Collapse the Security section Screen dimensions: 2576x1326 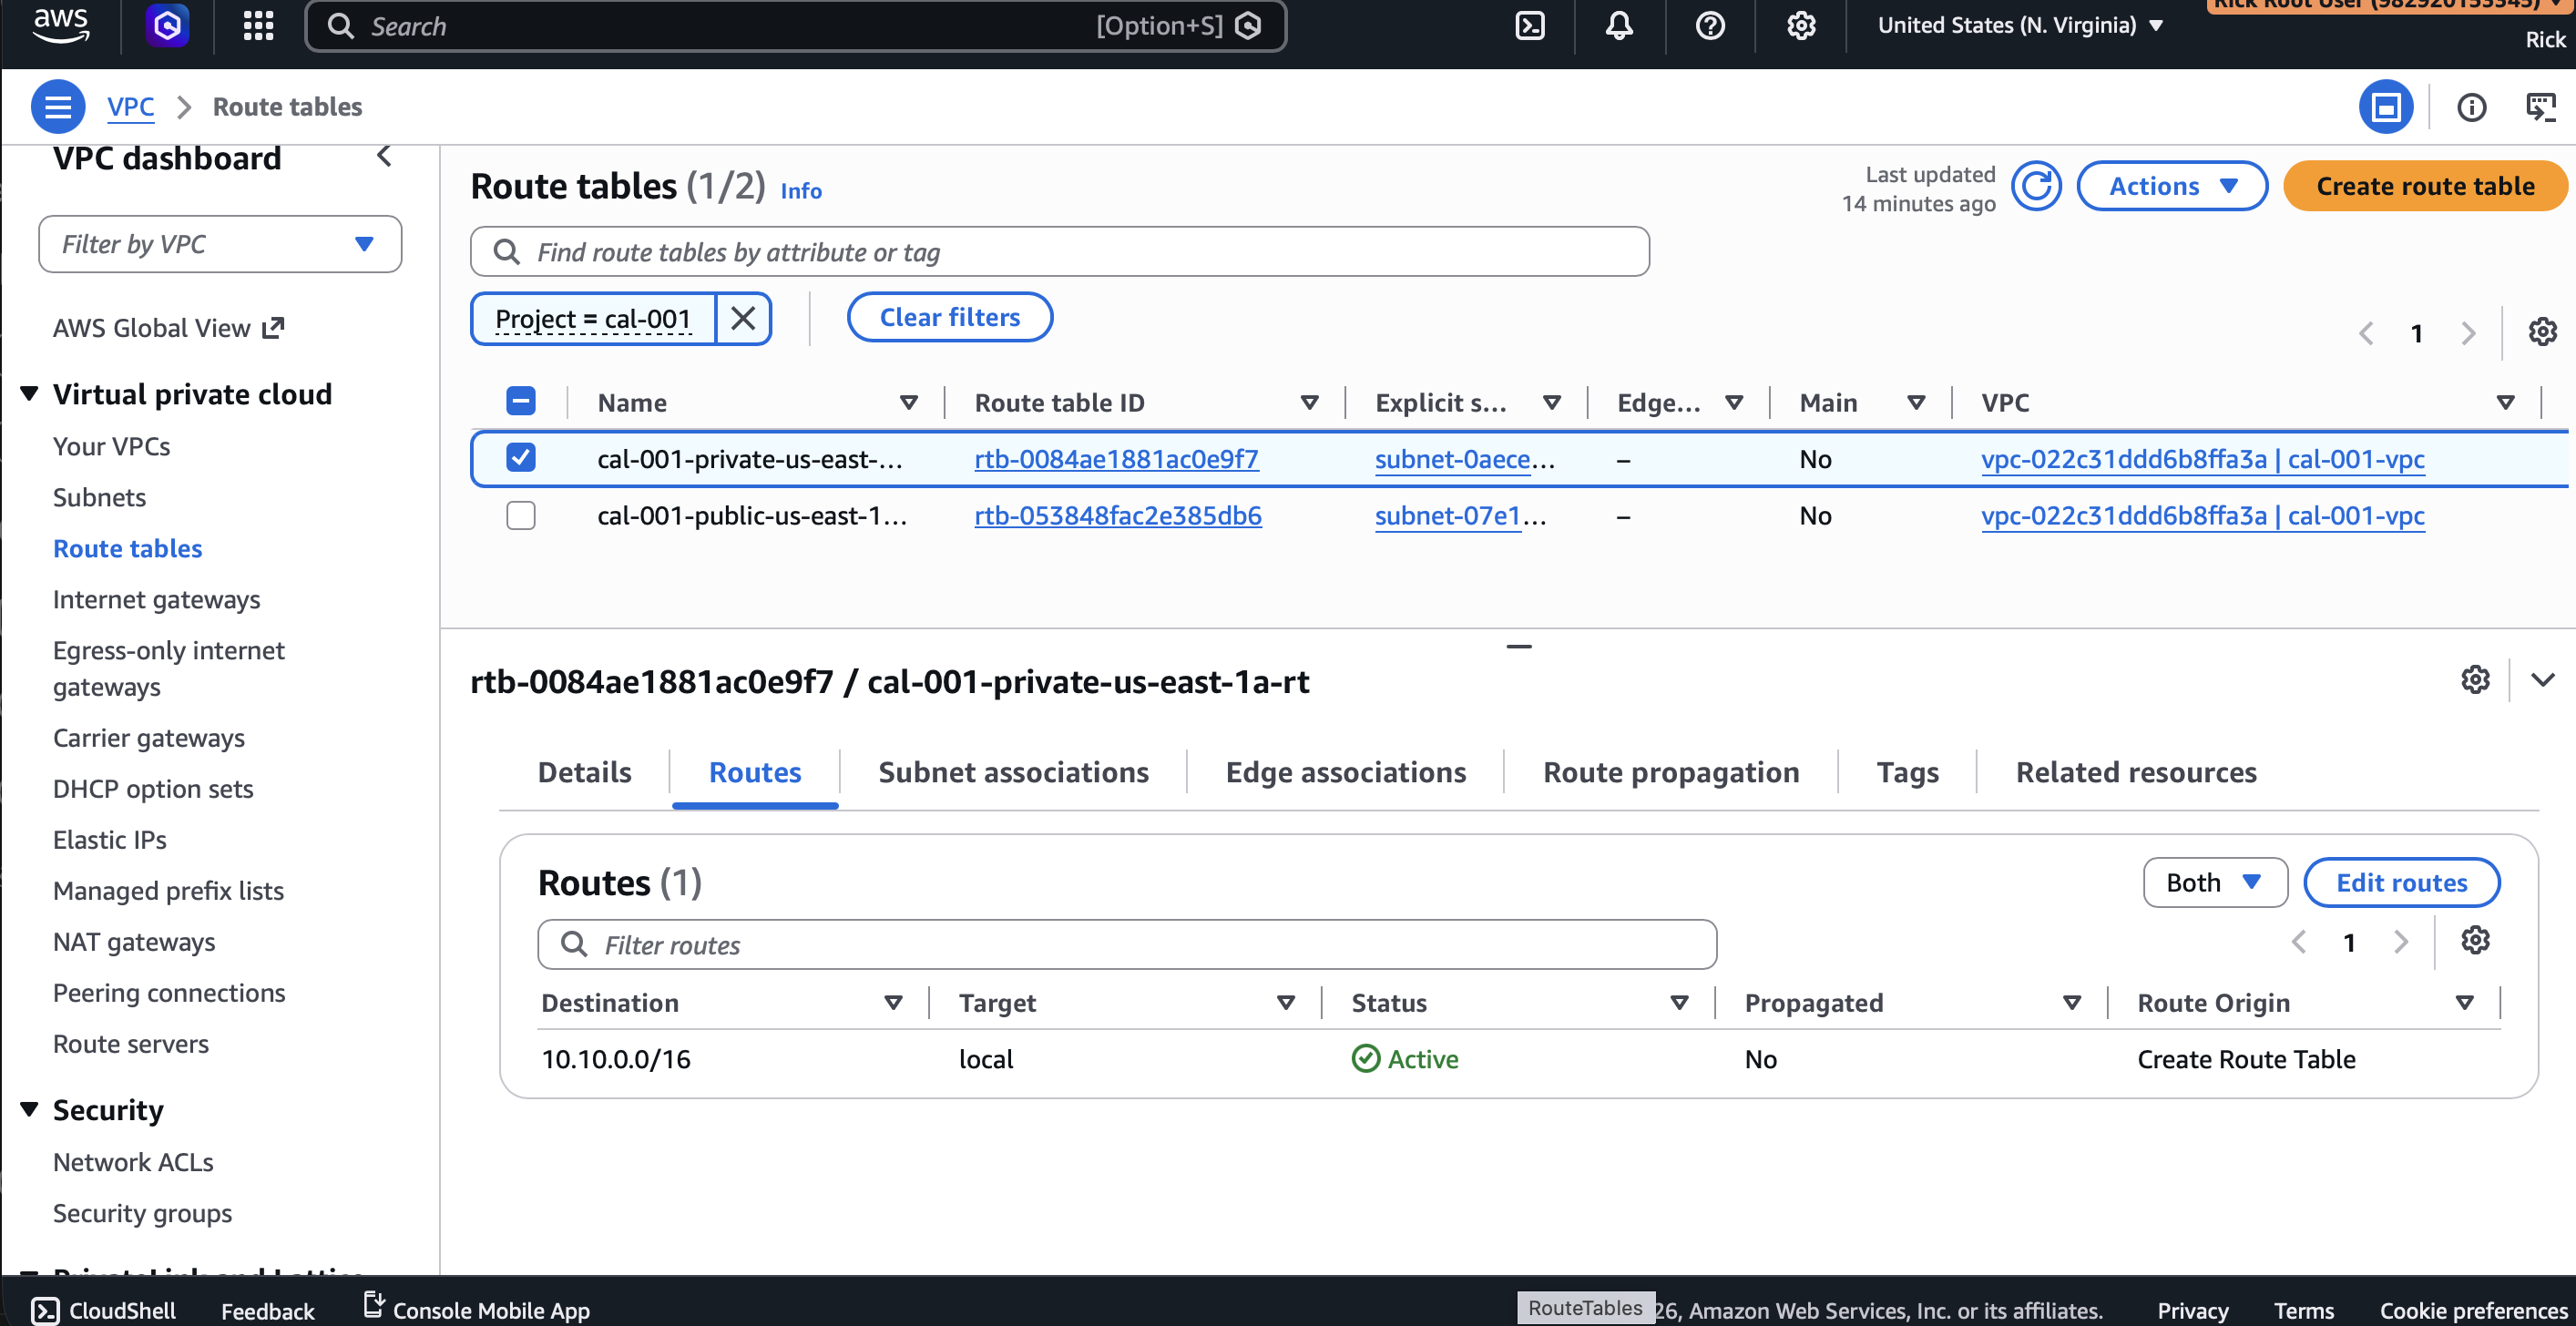30,1109
